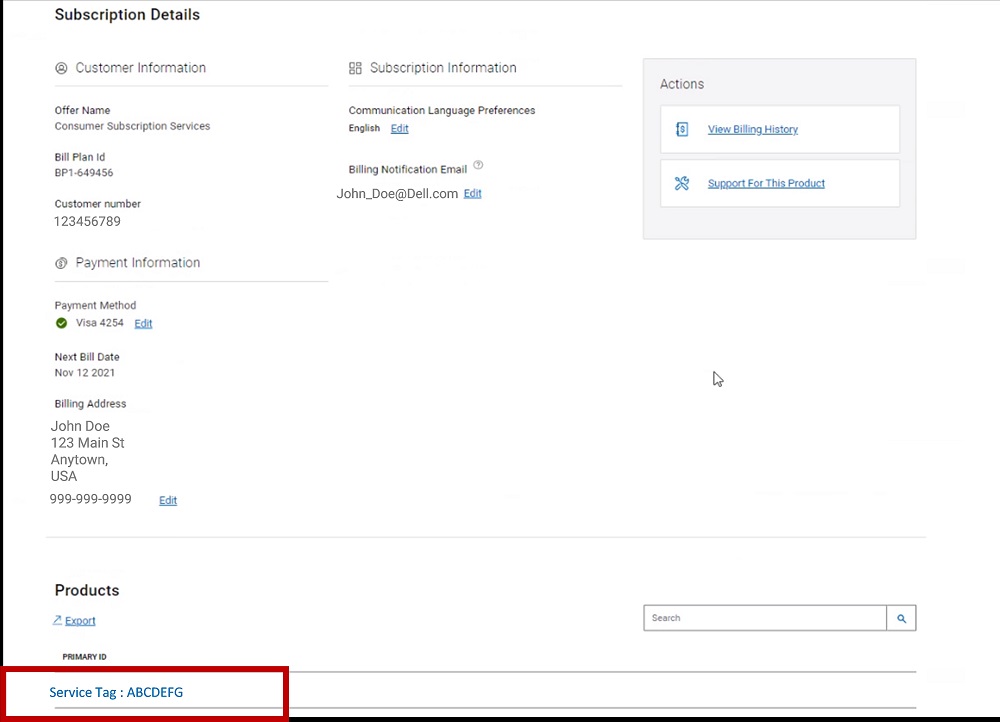Edit the Visa 4254 payment method
The image size is (1000, 722).
(x=143, y=323)
